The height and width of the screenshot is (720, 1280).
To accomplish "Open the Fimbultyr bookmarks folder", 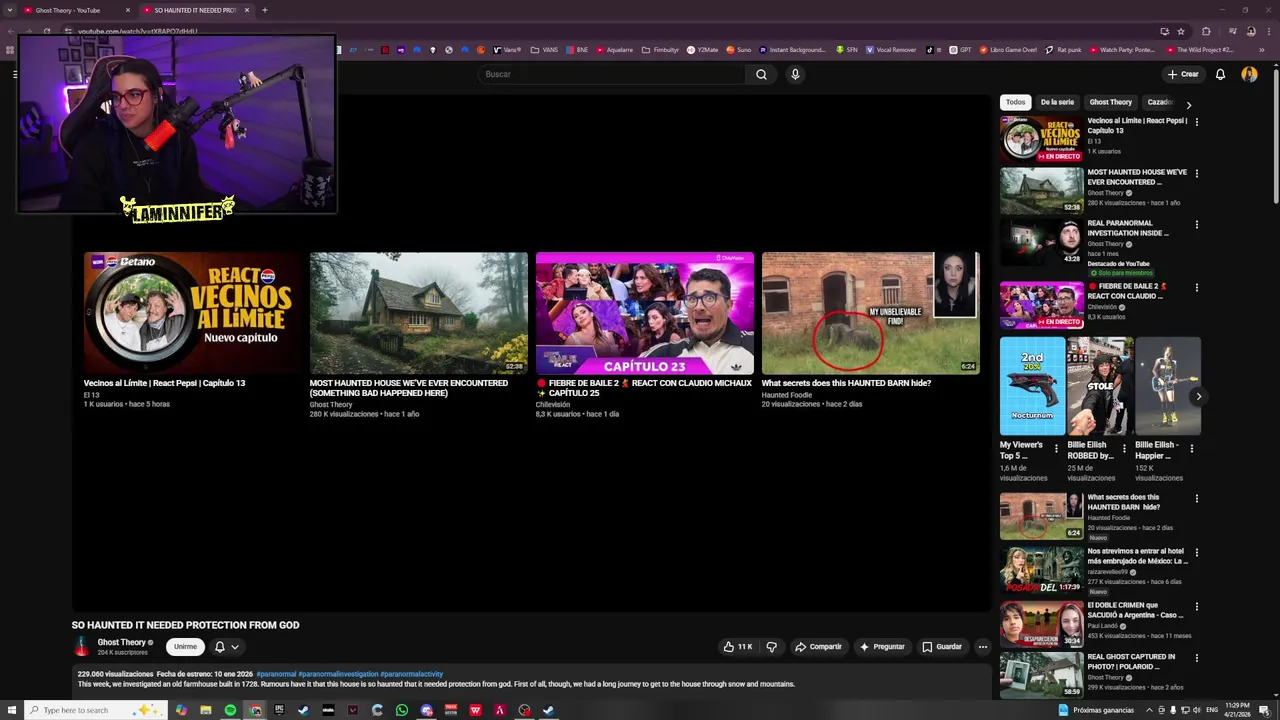I will [660, 50].
